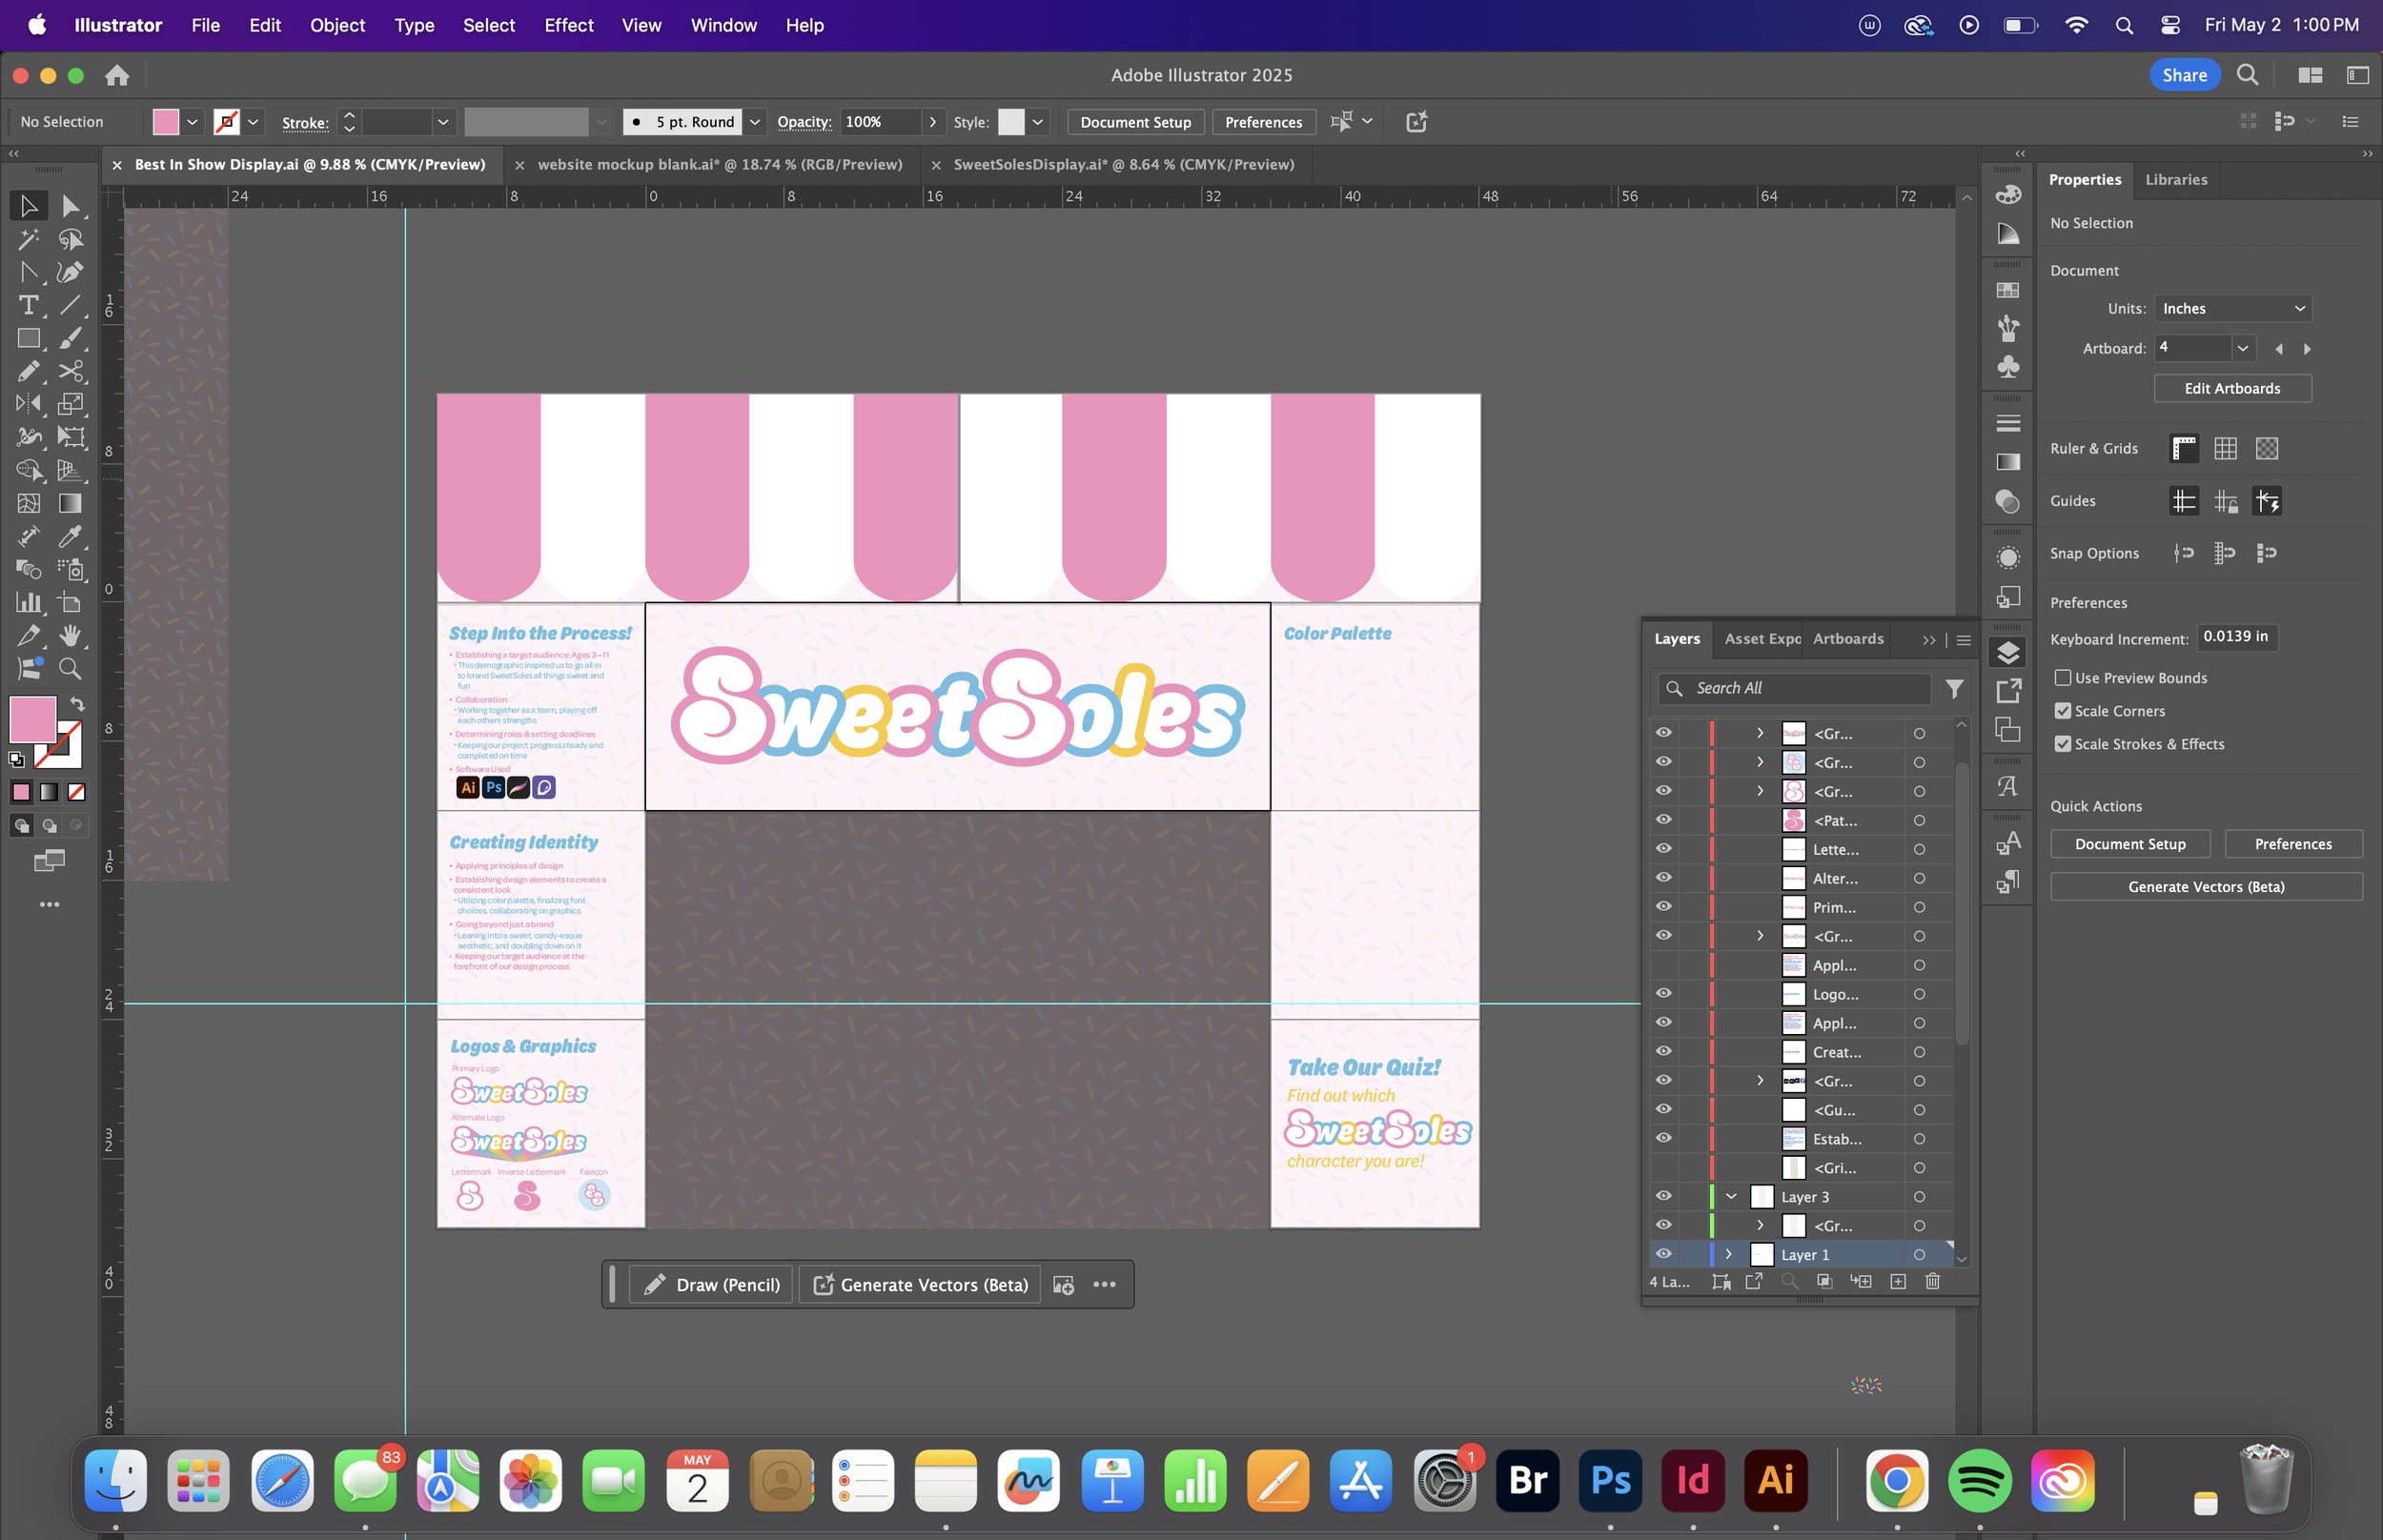Screen dimensions: 2383x1540
Task: Open the Effect menu
Action: (x=568, y=25)
